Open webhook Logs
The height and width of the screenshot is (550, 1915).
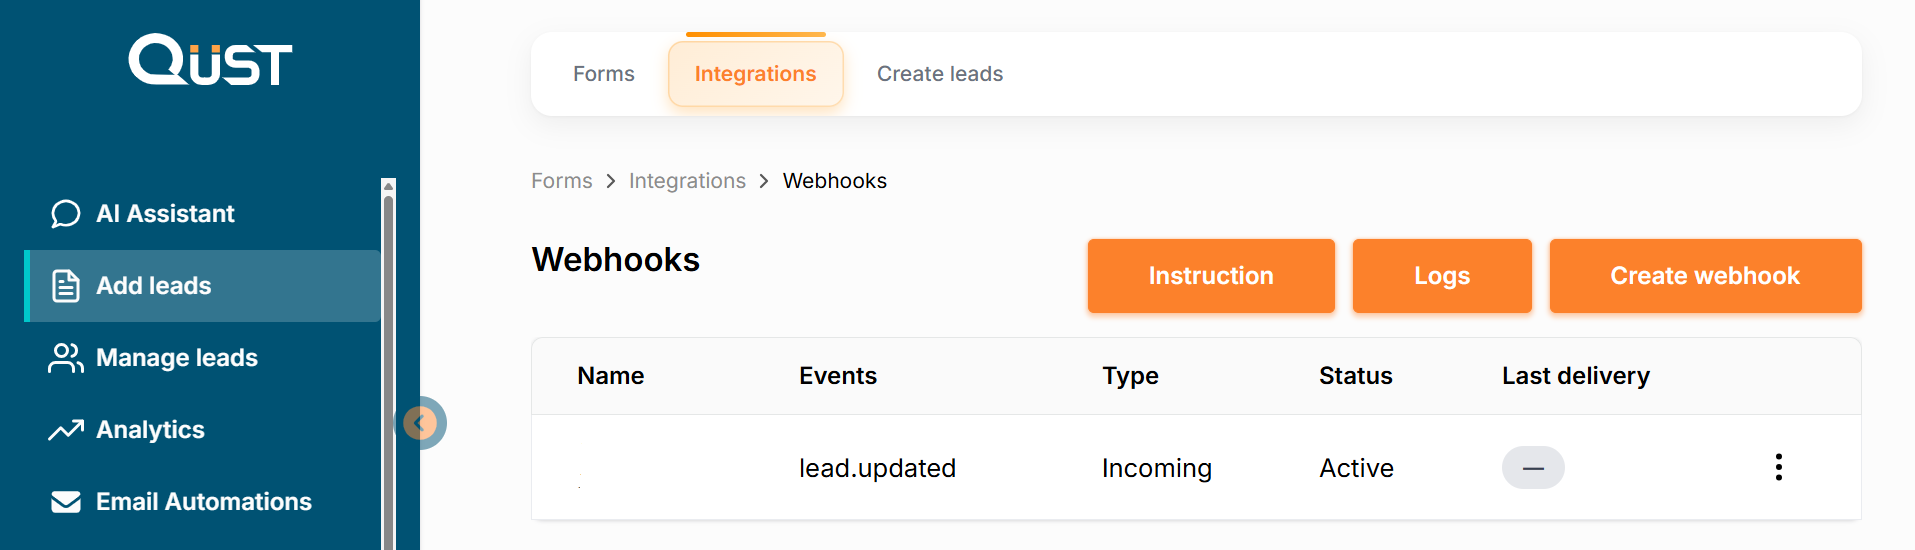(1441, 276)
